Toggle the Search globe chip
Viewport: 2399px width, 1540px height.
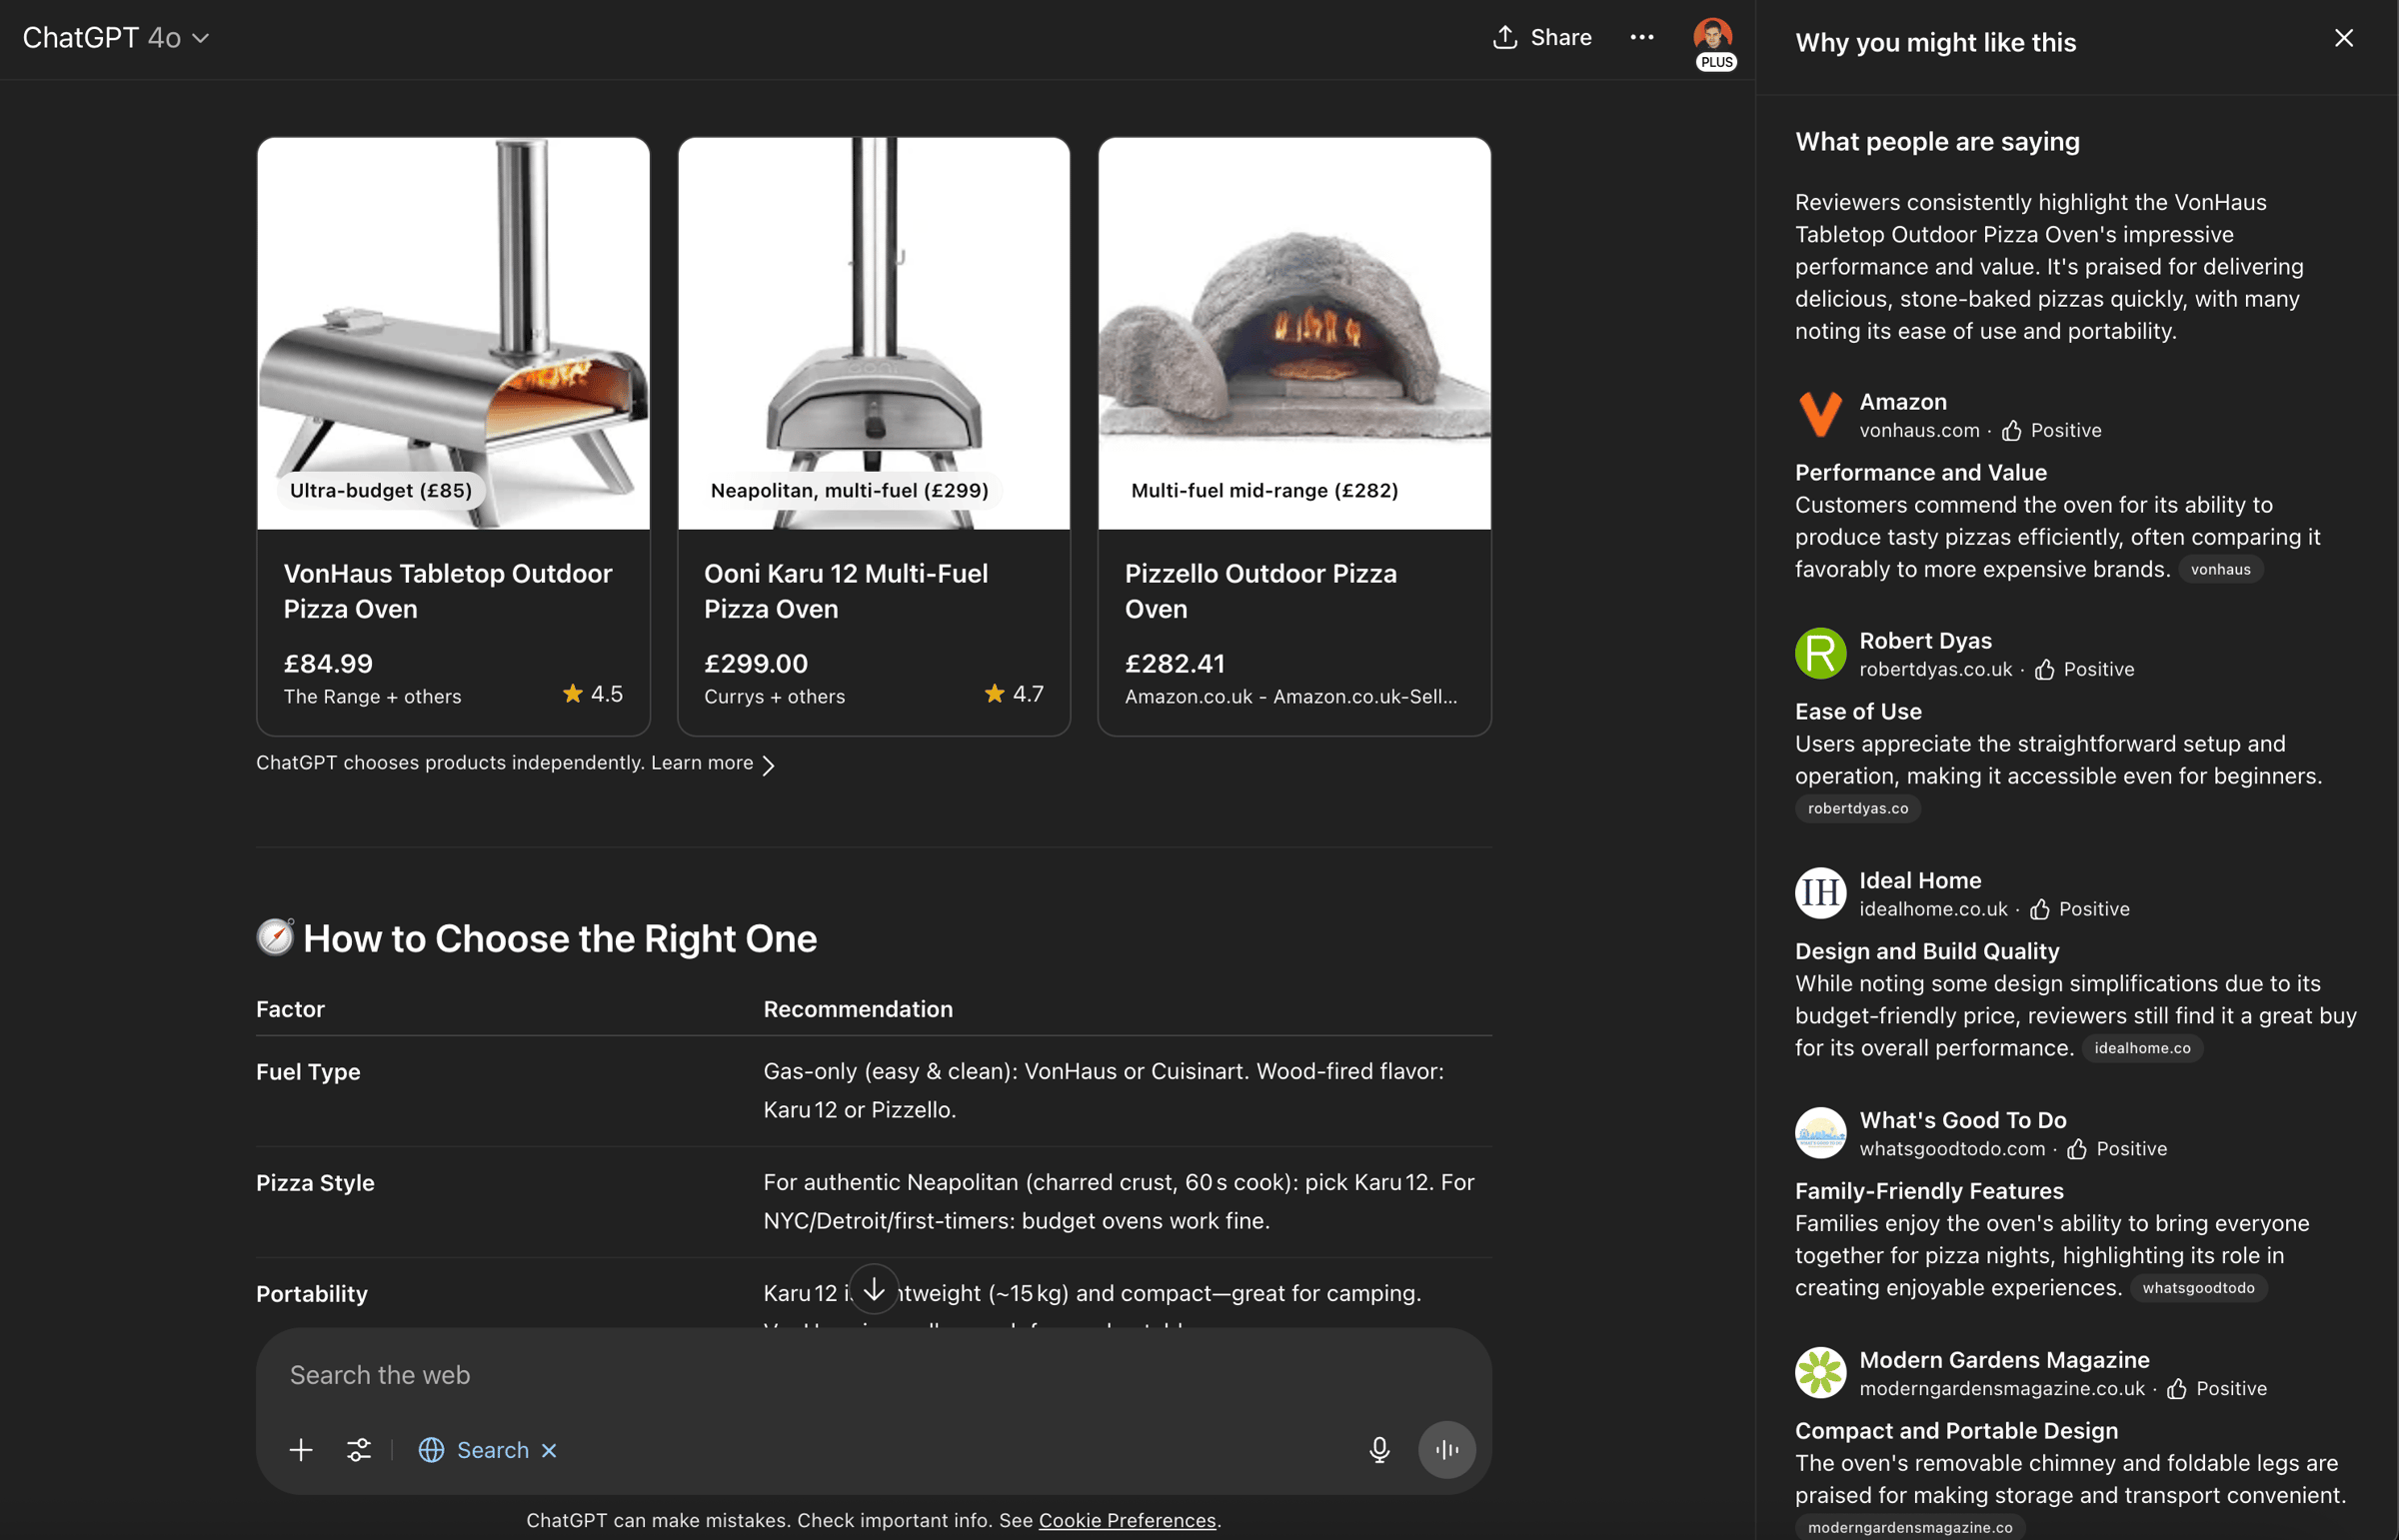click(x=473, y=1450)
